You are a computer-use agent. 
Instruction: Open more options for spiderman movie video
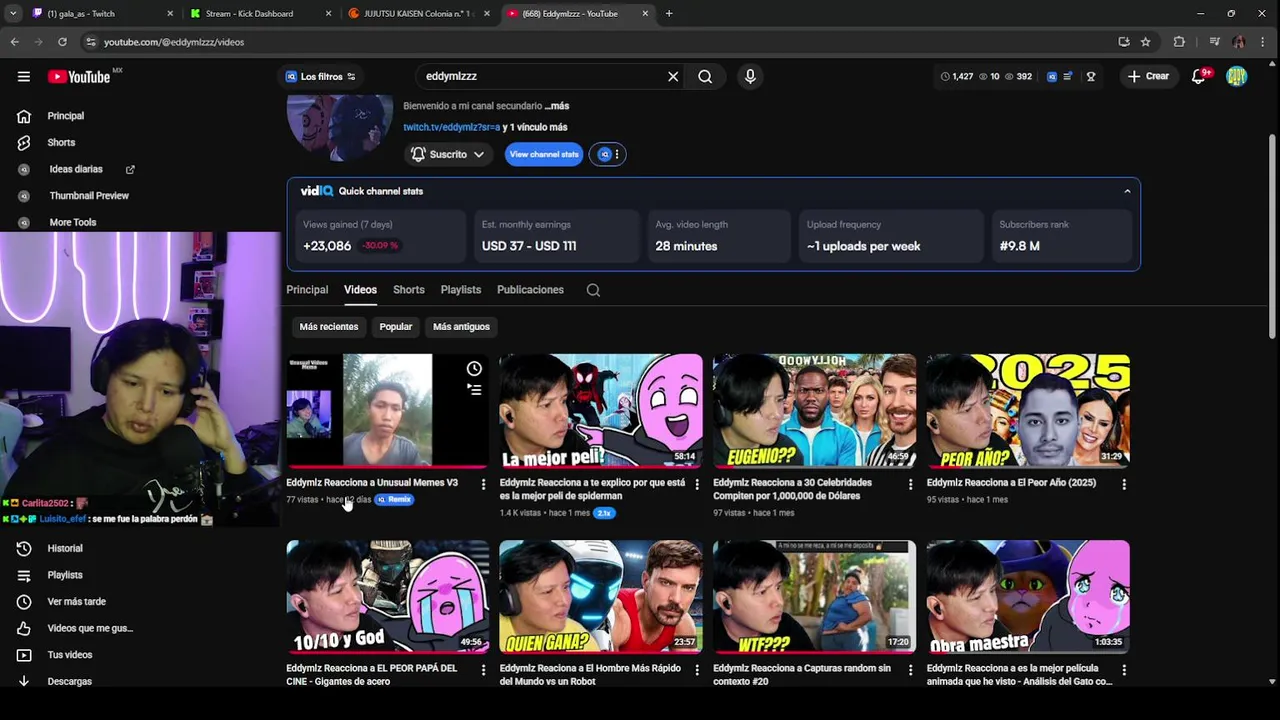tap(697, 484)
